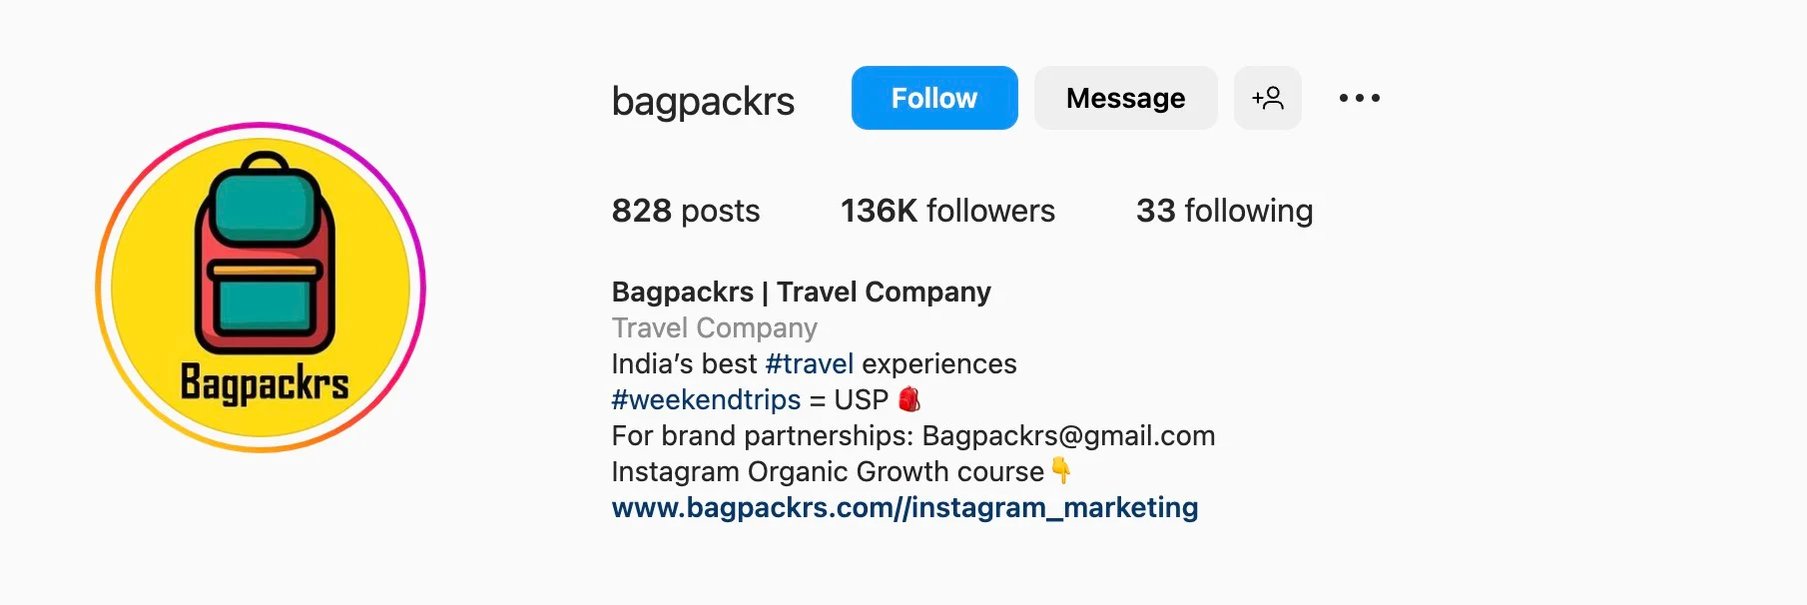Click the Bagpackrs | Travel Company display name
Screen dimensions: 1807x605
coord(801,292)
